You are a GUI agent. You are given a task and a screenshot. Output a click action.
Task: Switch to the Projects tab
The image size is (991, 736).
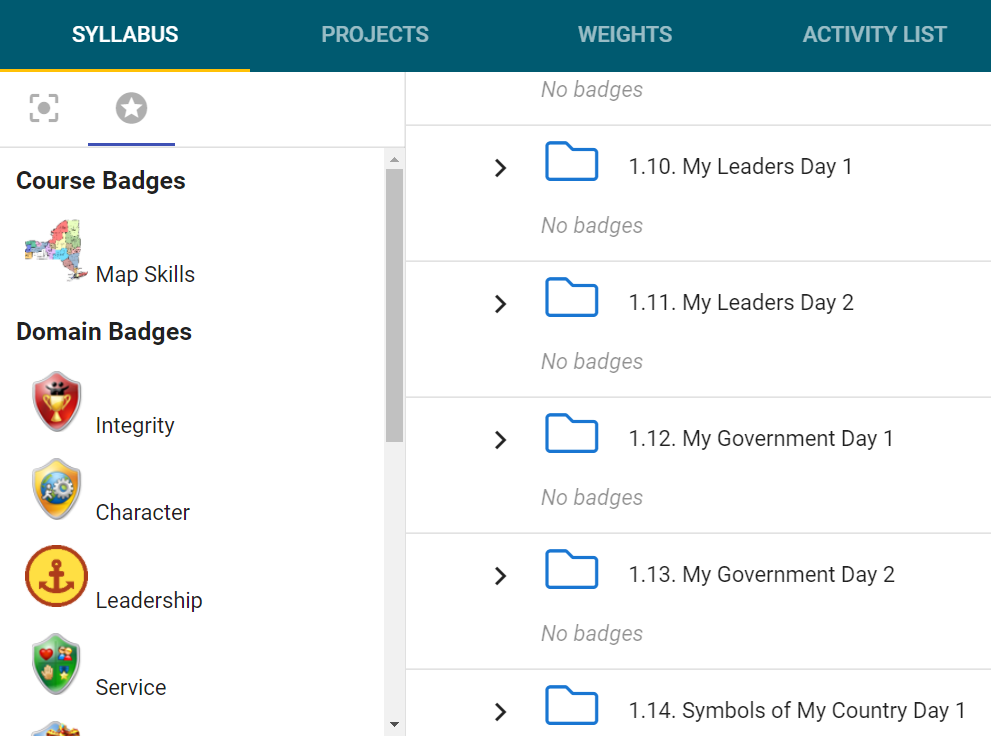tap(375, 35)
